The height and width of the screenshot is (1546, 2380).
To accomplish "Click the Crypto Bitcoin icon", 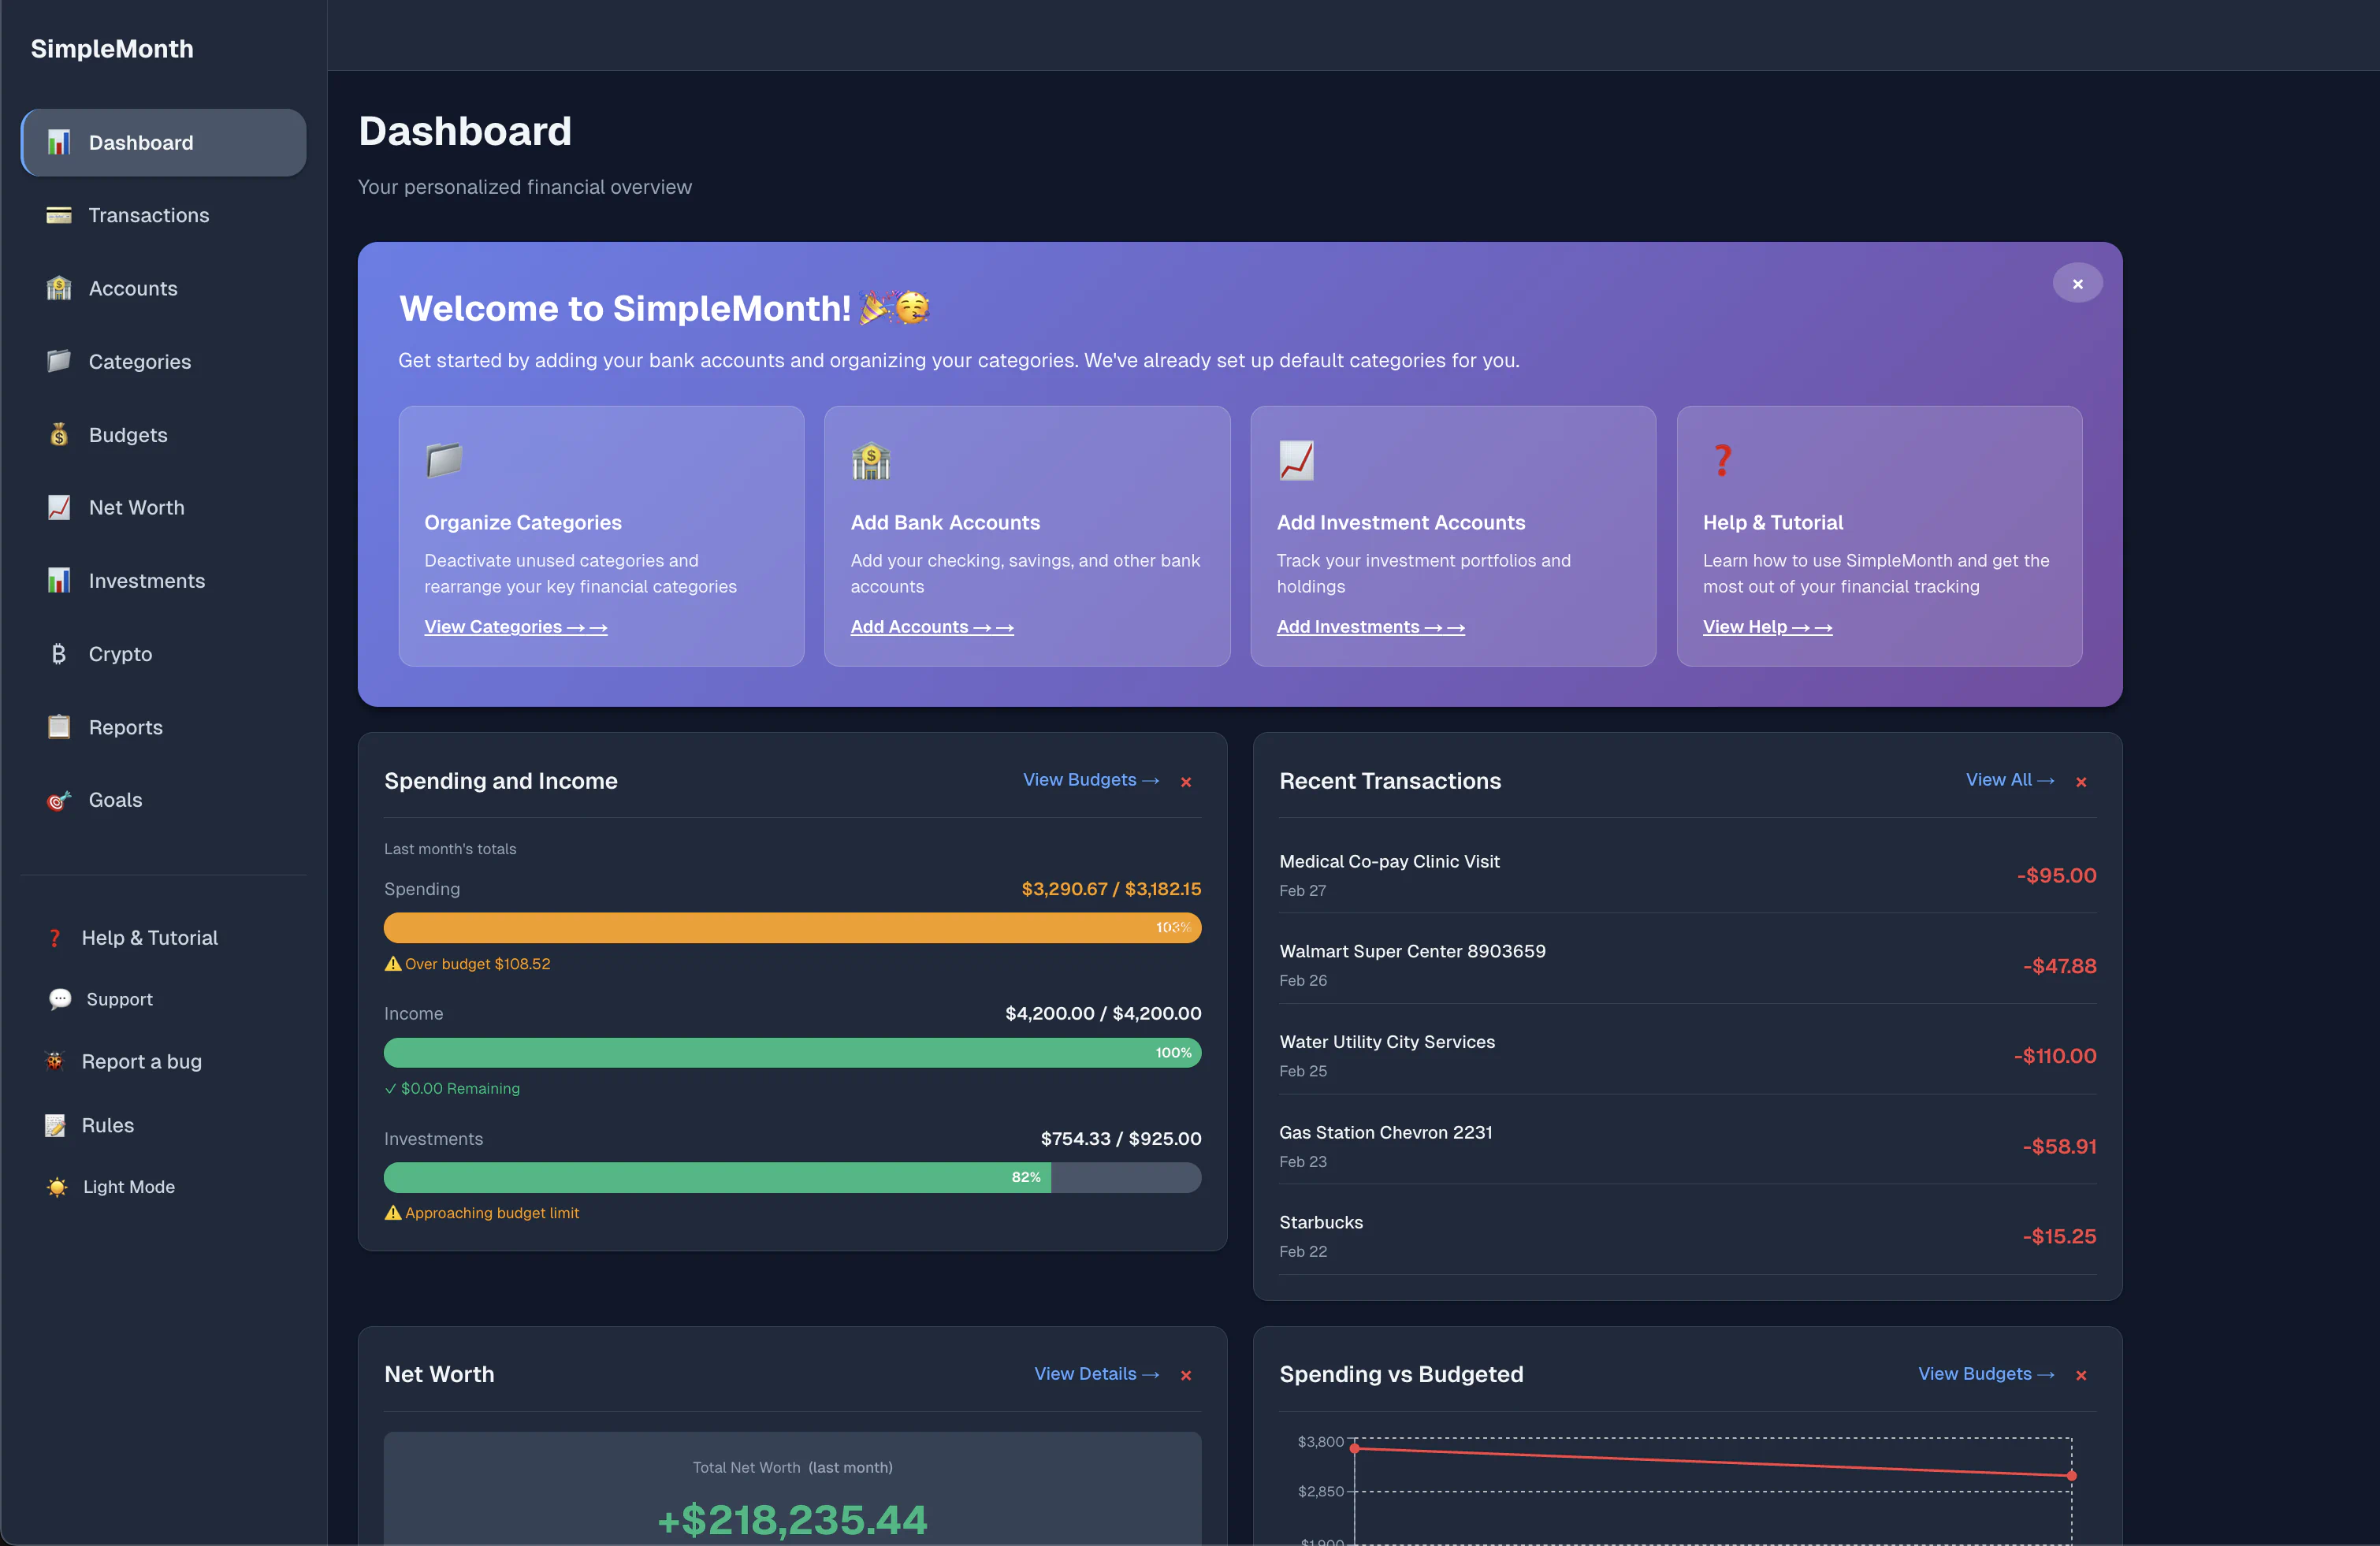I will point(58,653).
